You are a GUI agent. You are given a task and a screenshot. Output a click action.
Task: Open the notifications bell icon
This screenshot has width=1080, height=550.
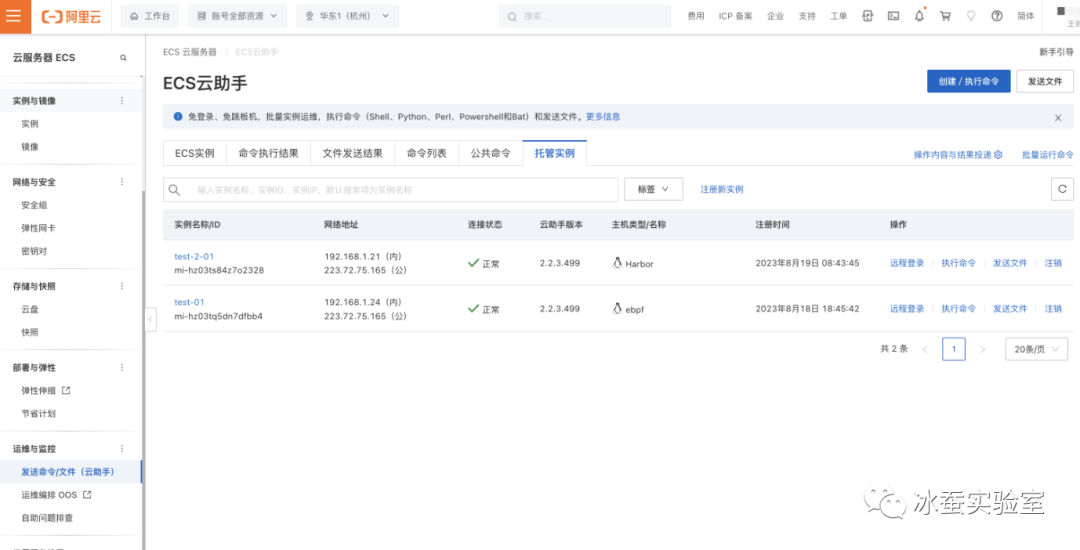[x=920, y=17]
